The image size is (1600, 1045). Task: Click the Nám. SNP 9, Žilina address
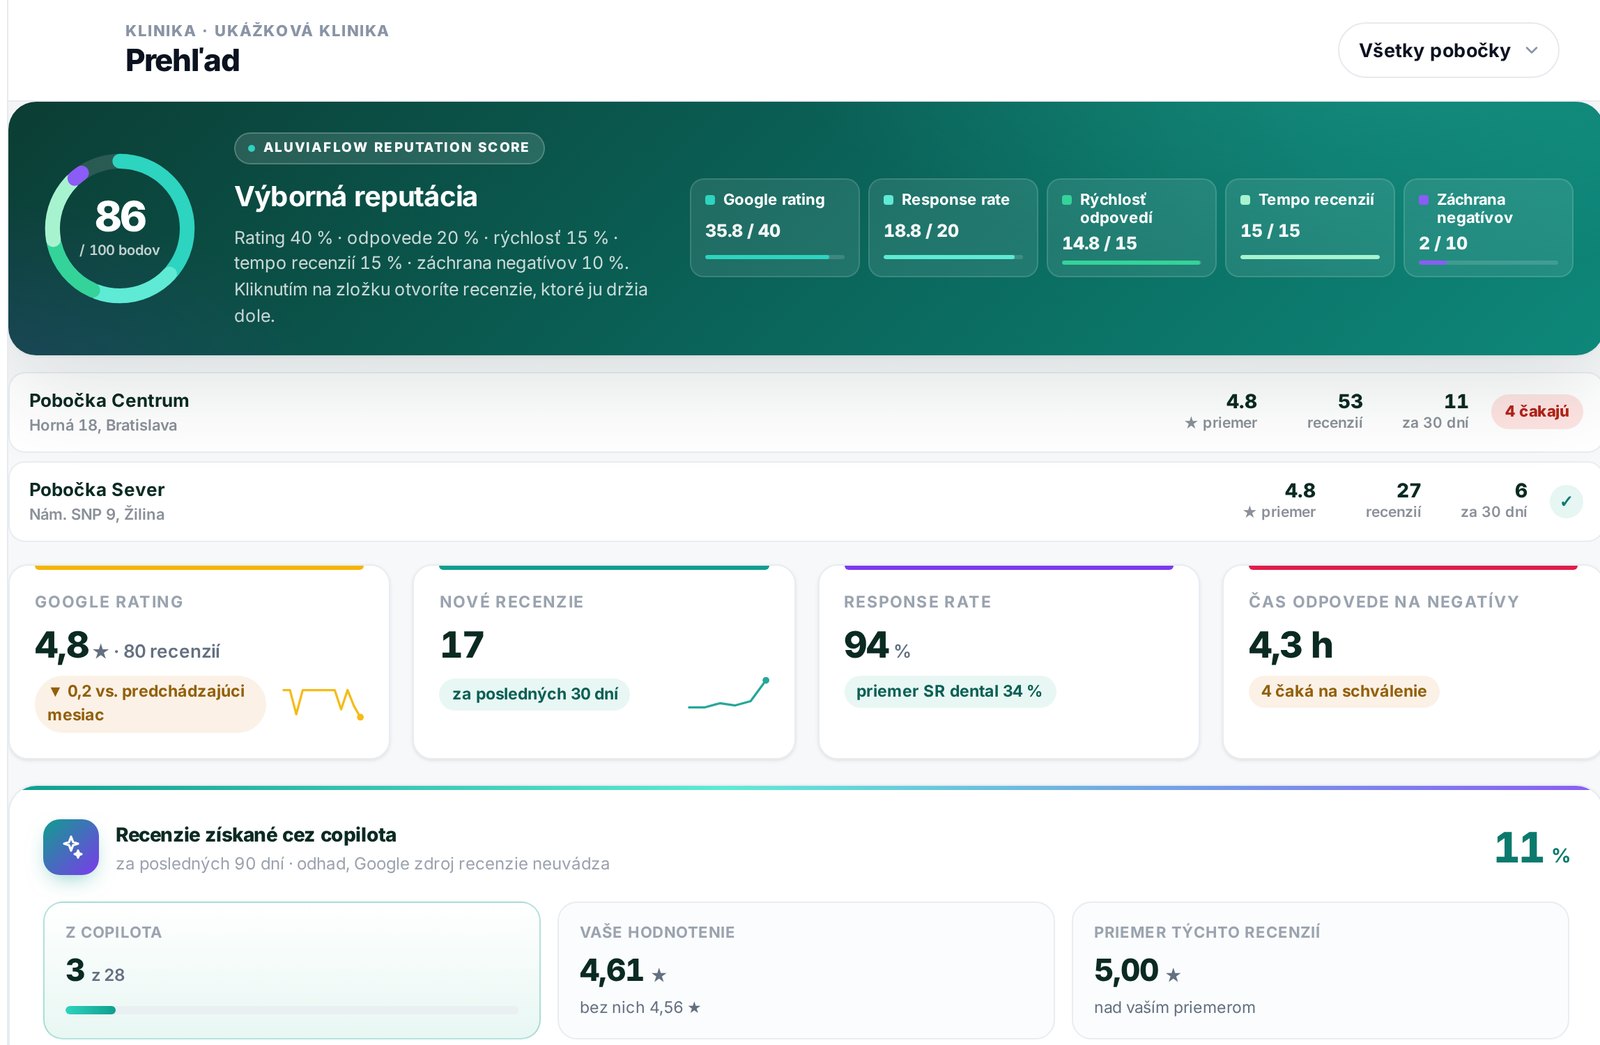point(97,514)
